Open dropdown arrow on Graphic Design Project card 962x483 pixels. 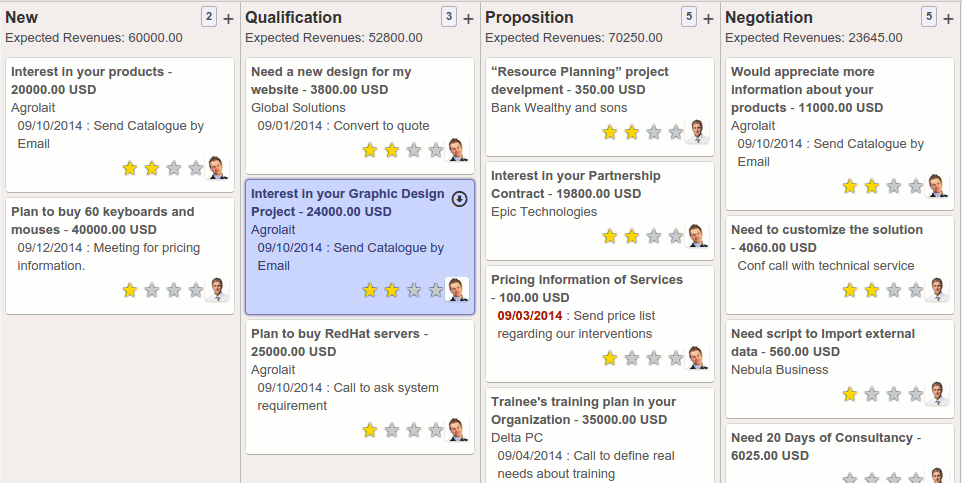[x=459, y=198]
